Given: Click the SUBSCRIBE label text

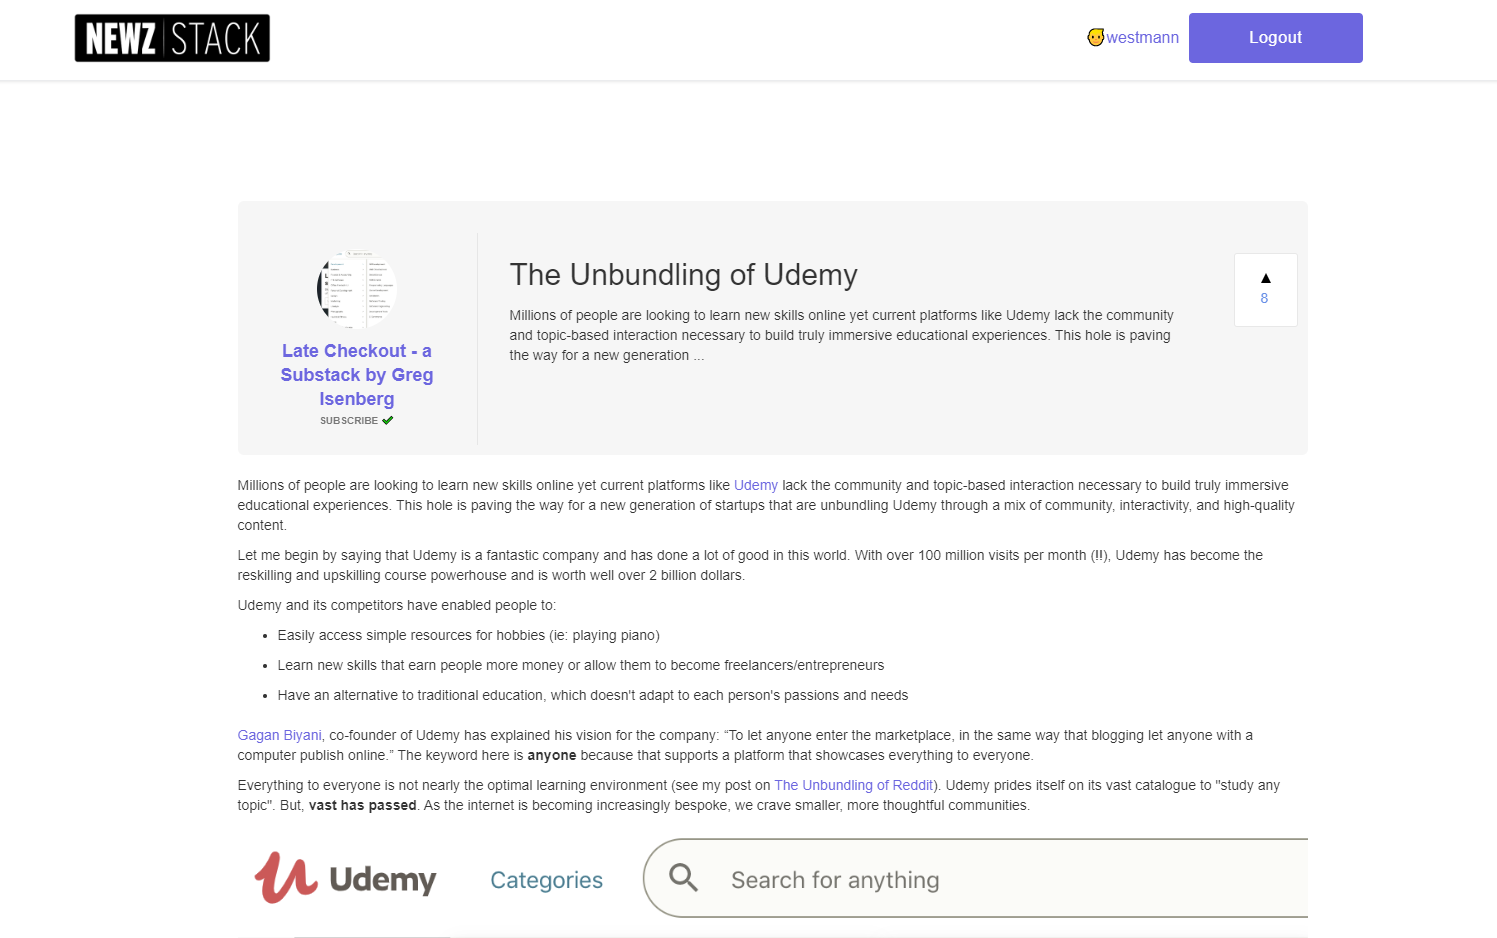Looking at the screenshot, I should coord(348,420).
